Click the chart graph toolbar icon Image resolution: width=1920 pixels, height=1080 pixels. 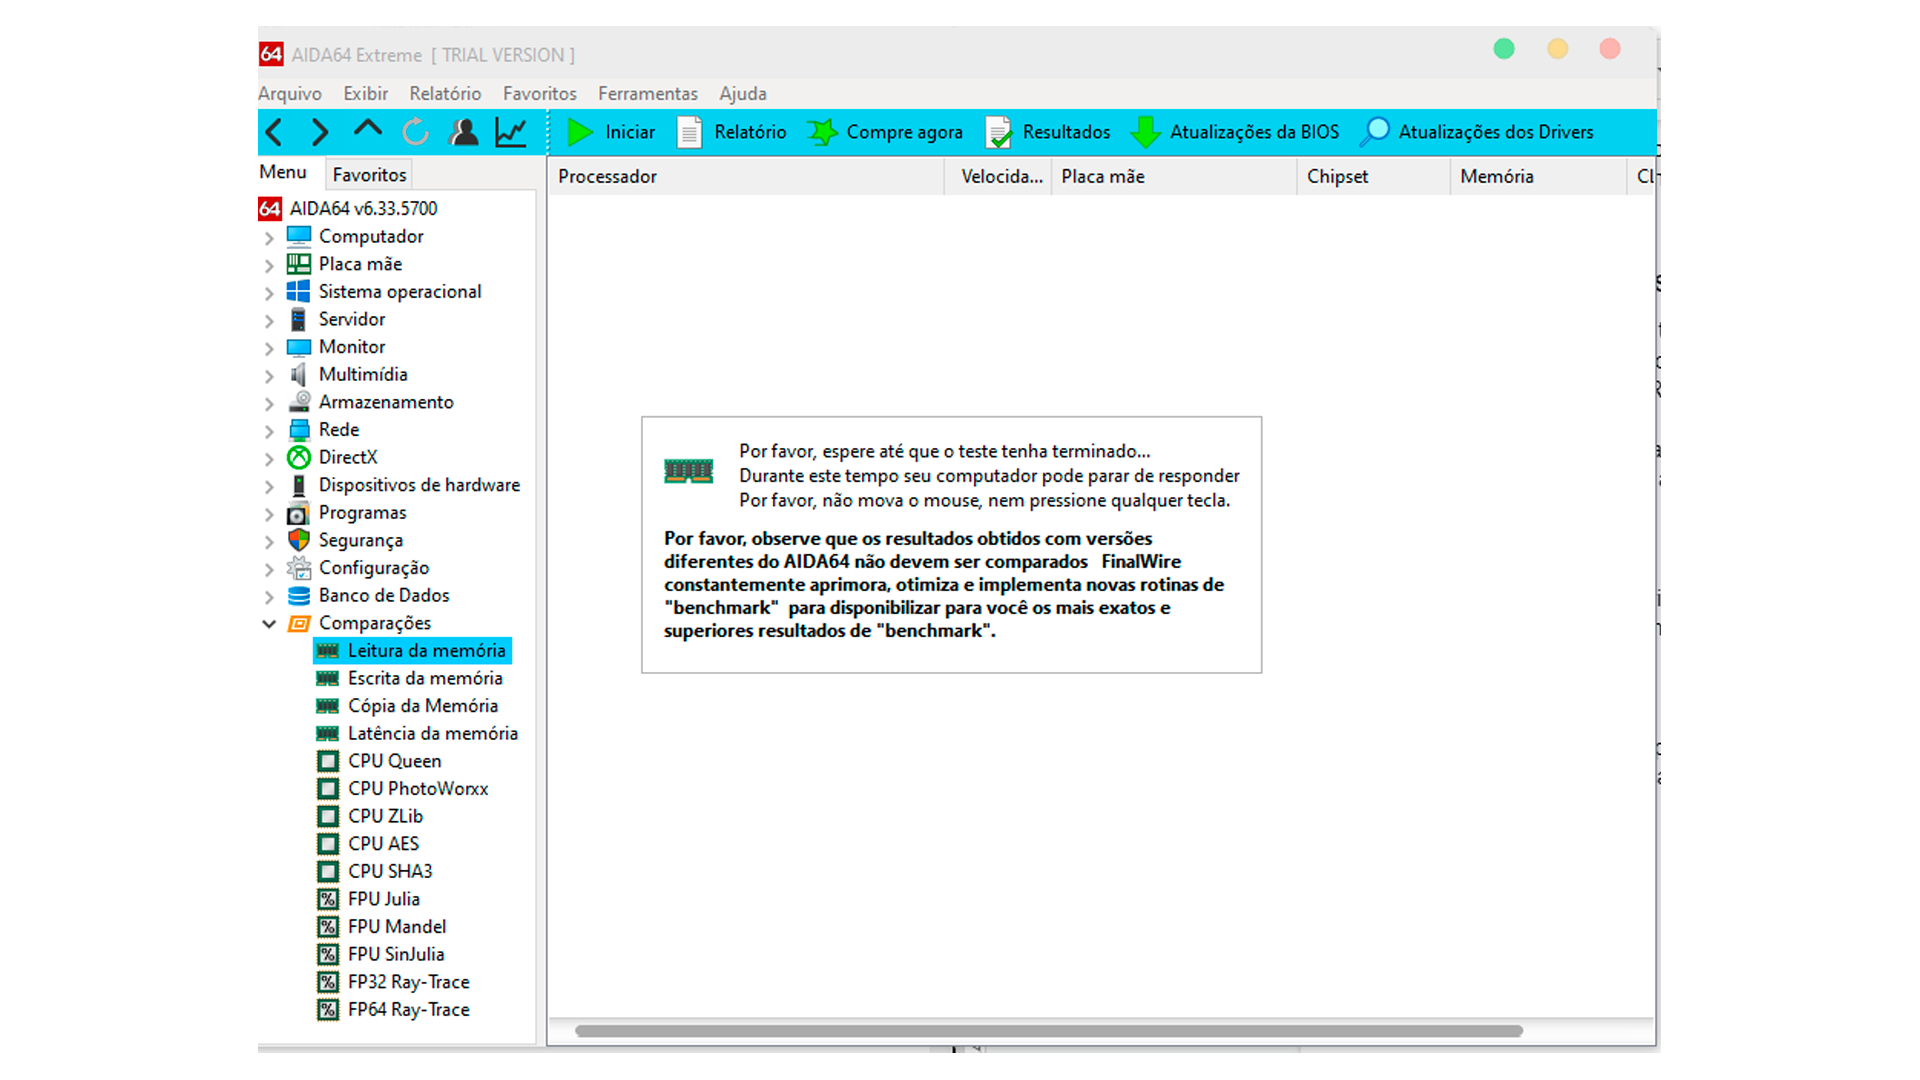point(511,132)
